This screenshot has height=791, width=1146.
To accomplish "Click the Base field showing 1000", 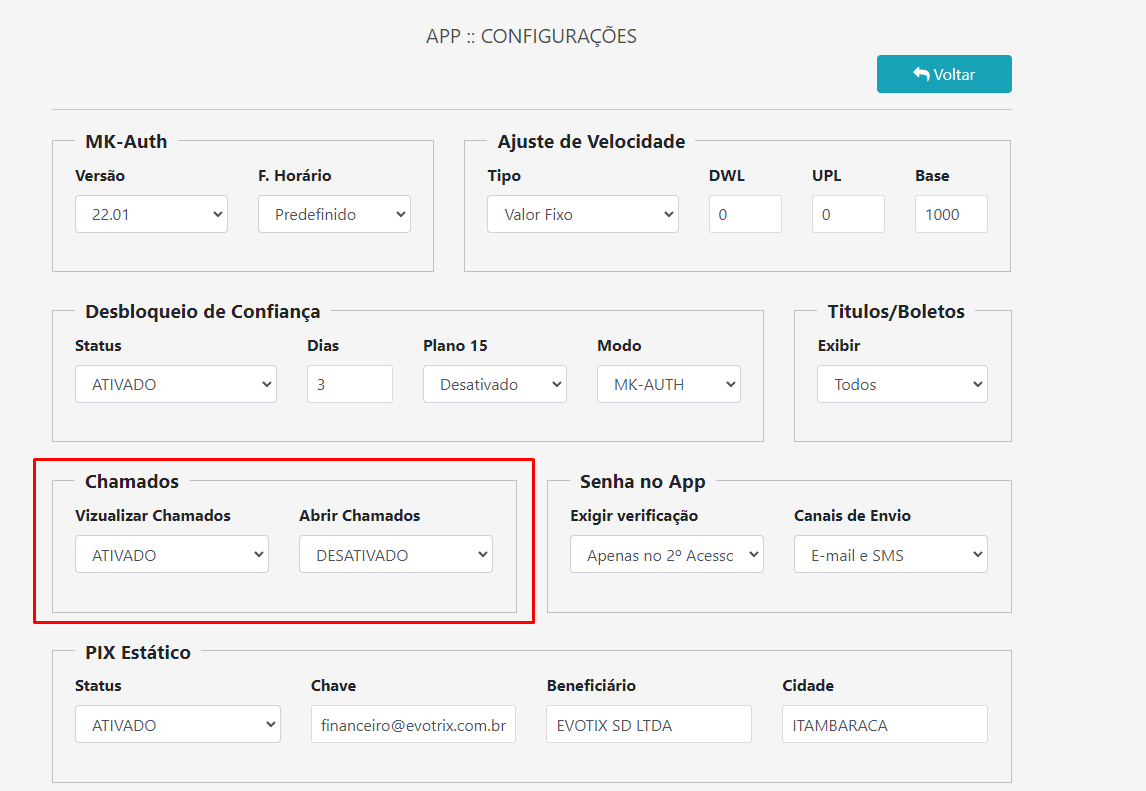I will point(951,213).
